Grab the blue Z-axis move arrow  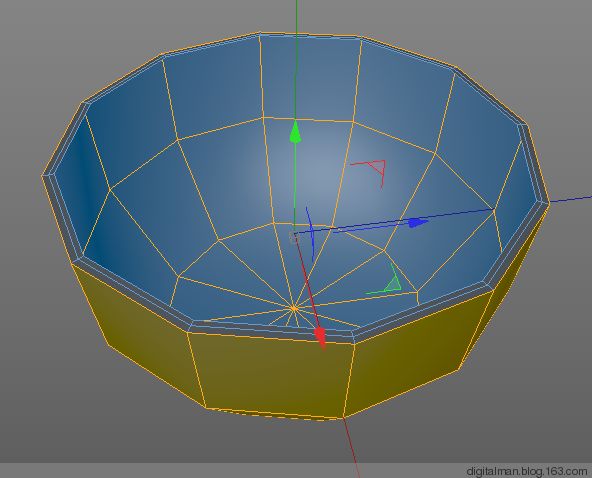click(418, 222)
